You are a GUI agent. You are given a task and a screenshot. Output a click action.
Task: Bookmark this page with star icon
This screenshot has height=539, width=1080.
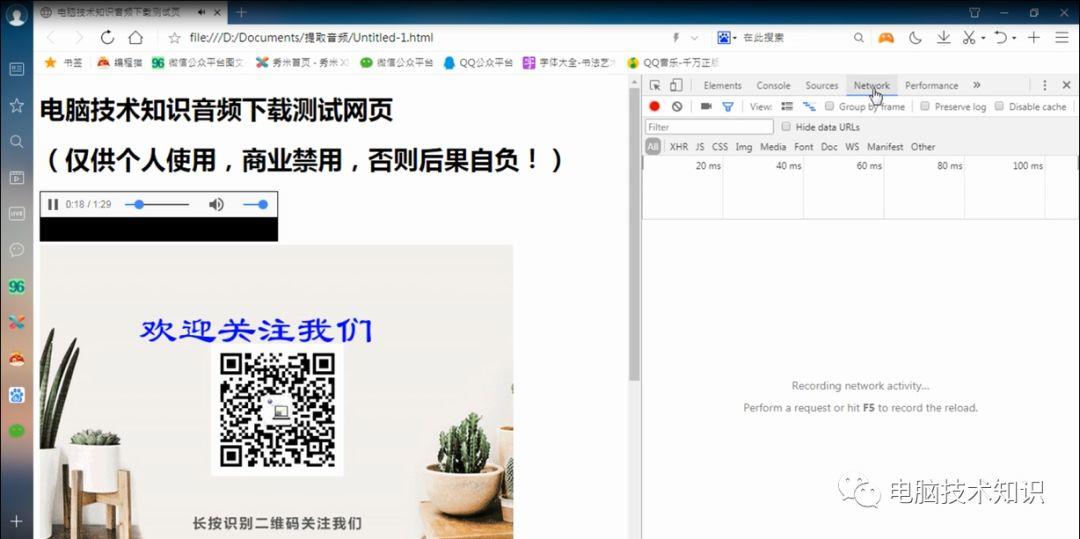(x=175, y=38)
